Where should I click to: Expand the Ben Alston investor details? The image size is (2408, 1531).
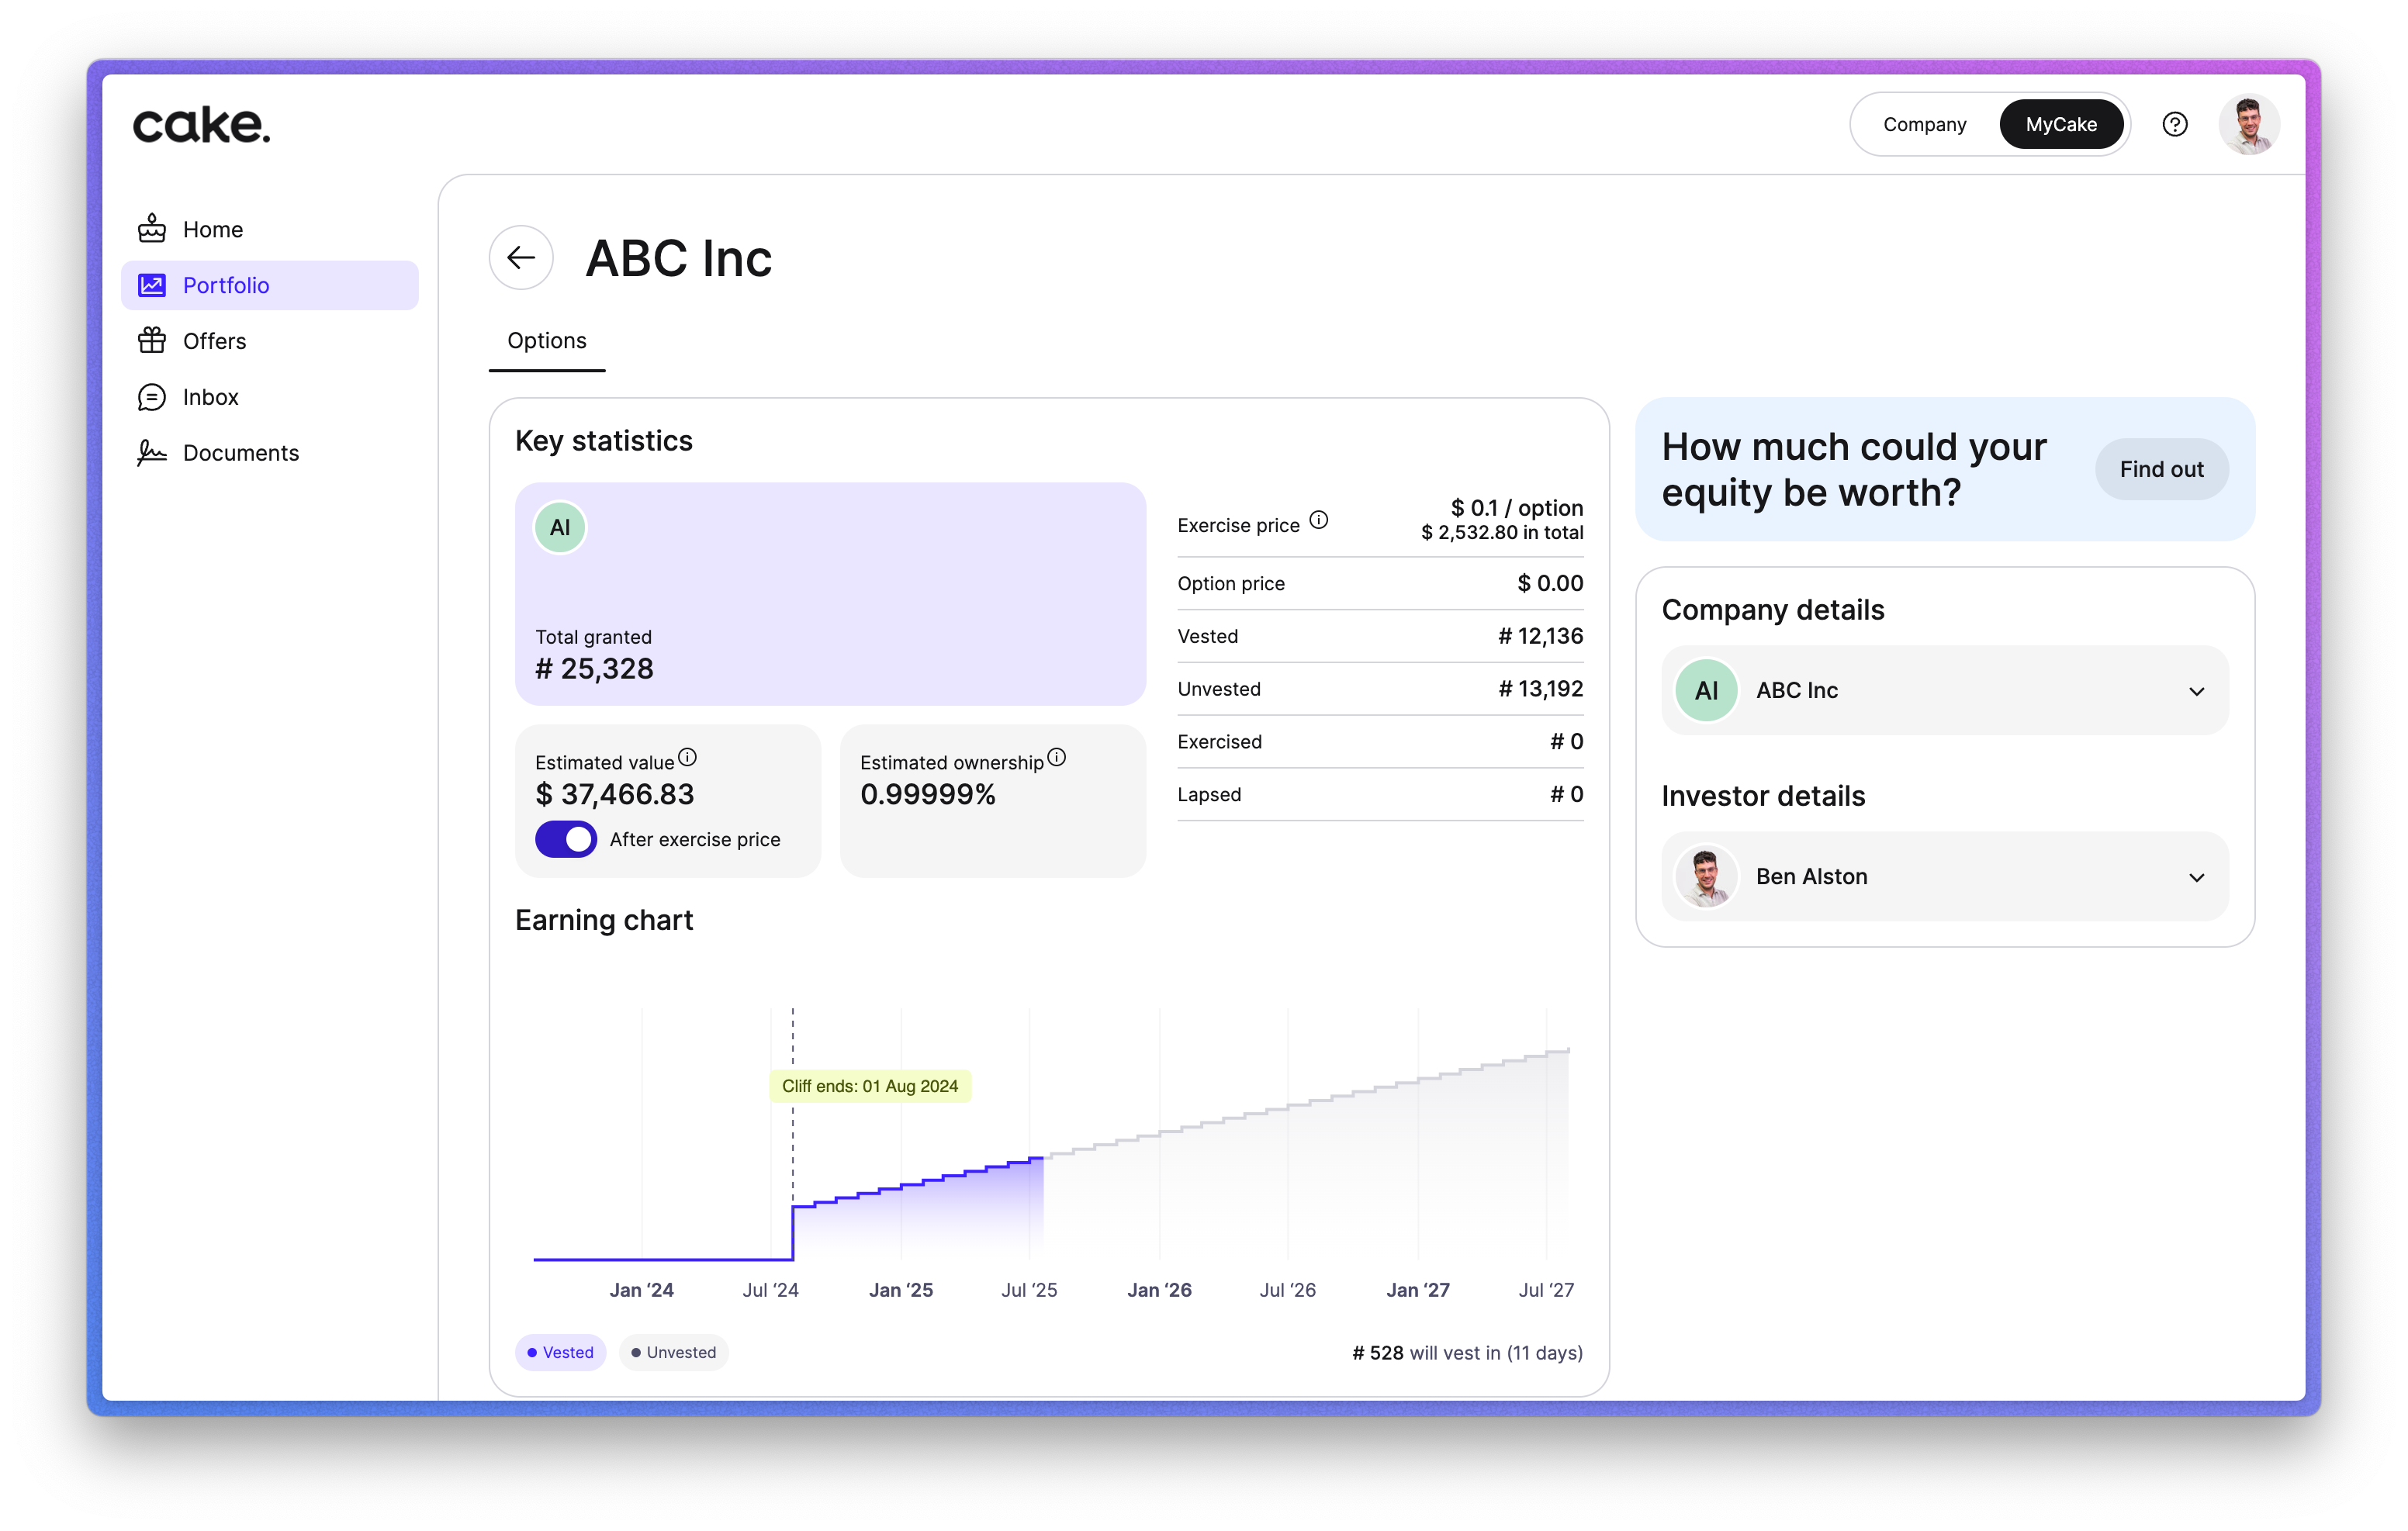point(2196,877)
